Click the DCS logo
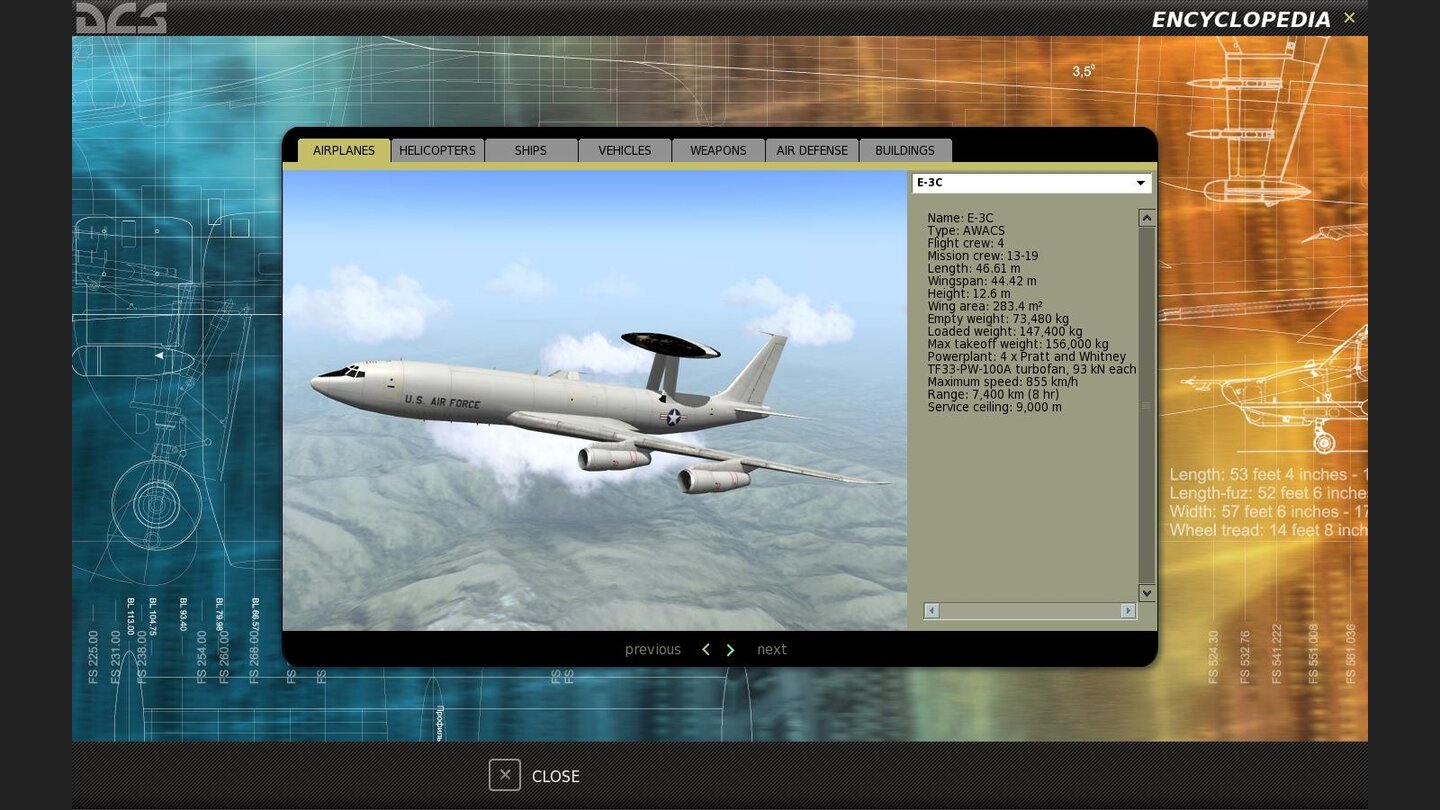Viewport: 1440px width, 810px height. pyautogui.click(x=121, y=17)
